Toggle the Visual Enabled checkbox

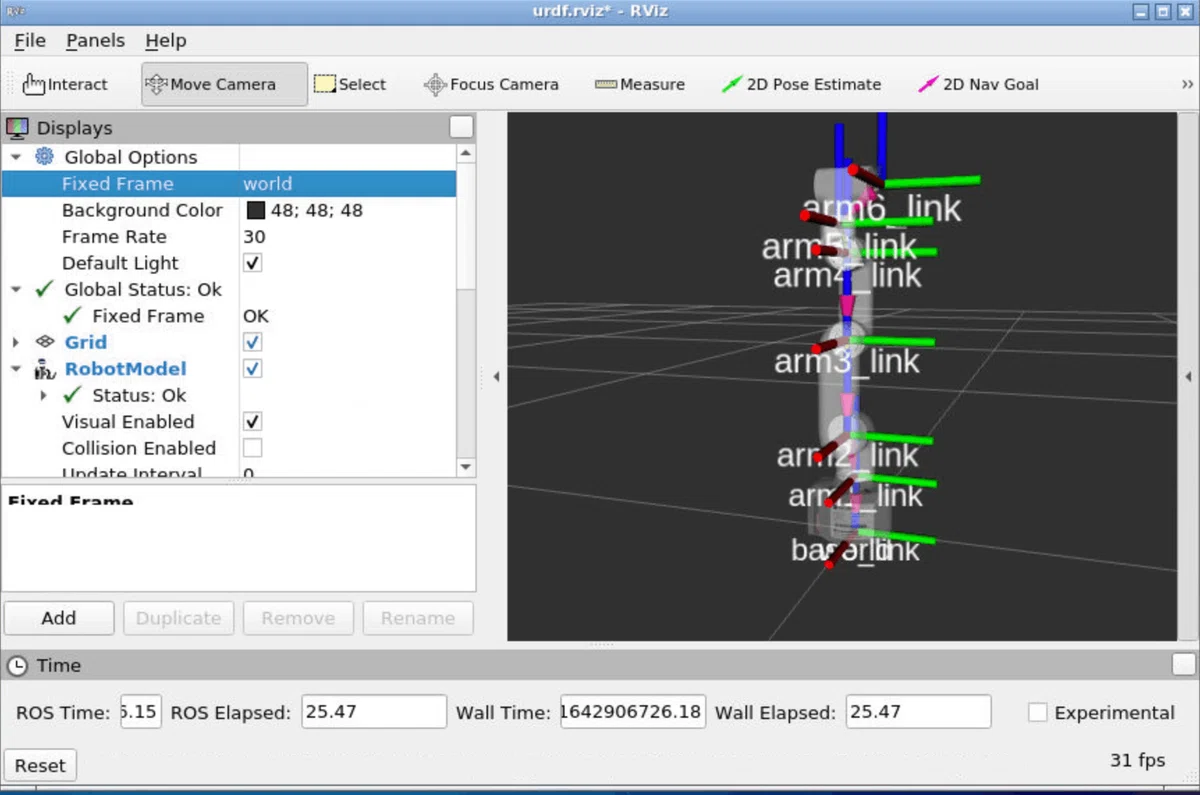[253, 422]
